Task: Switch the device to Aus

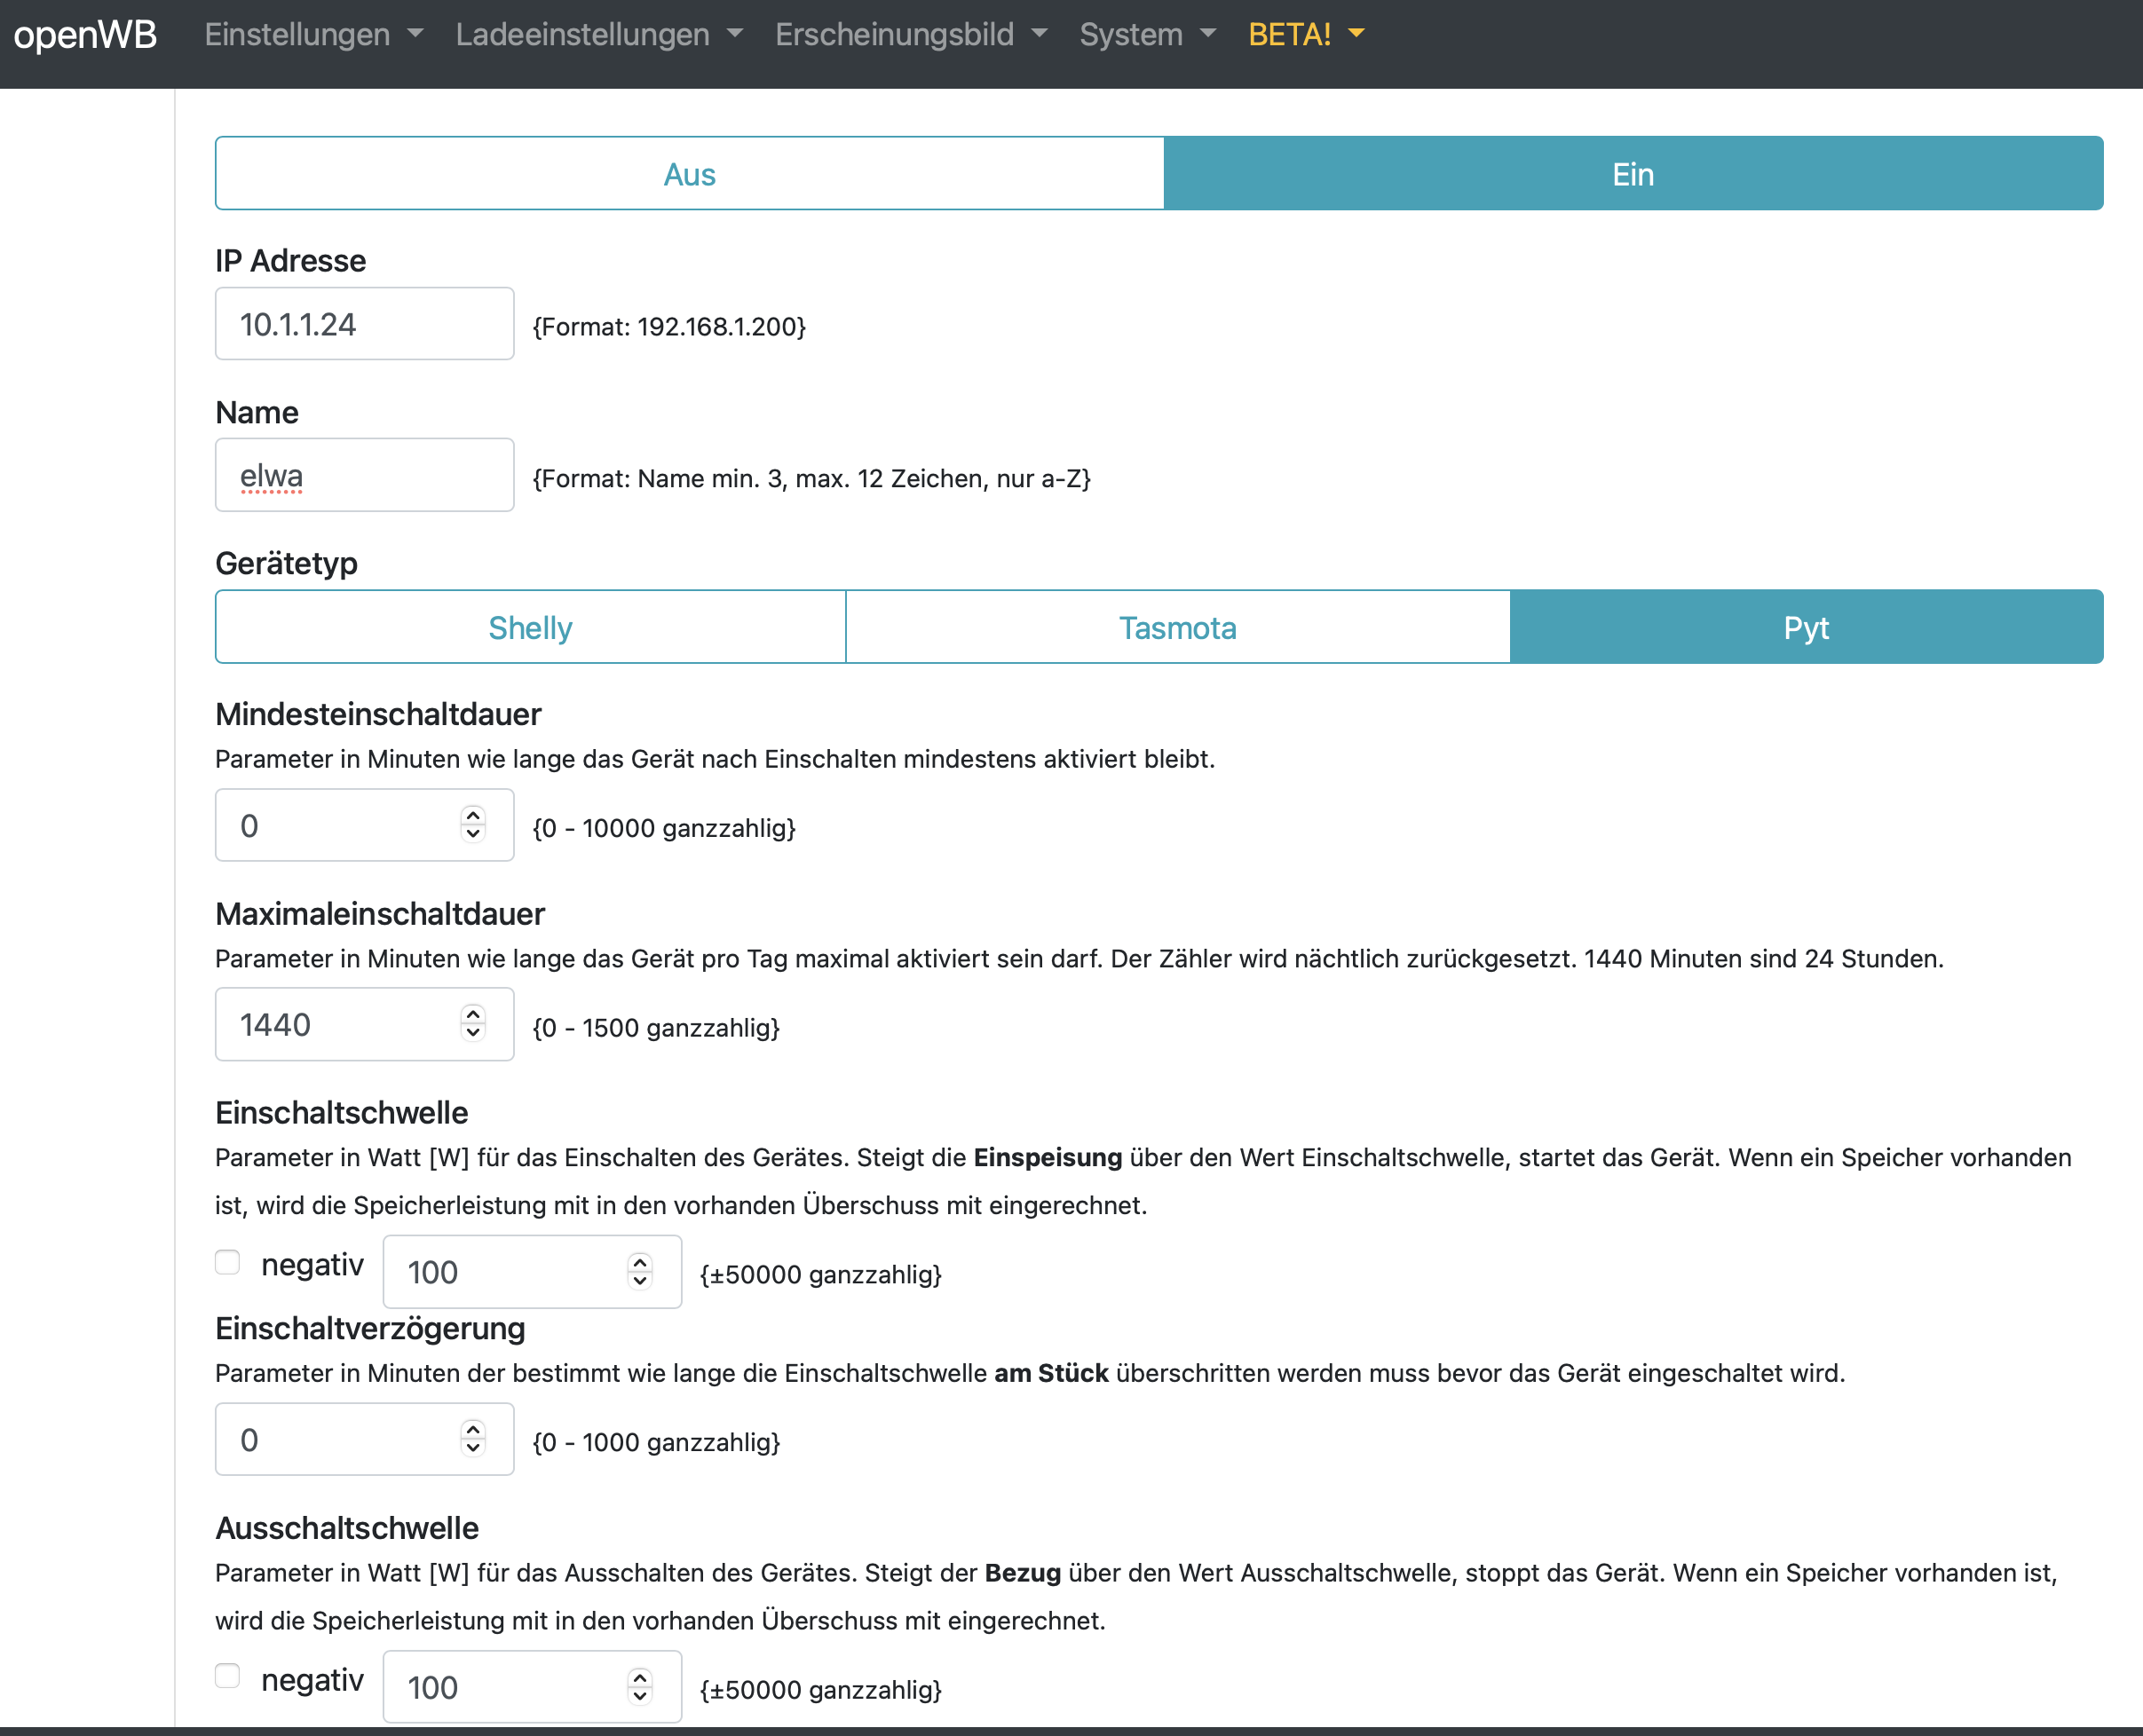Action: [x=689, y=174]
